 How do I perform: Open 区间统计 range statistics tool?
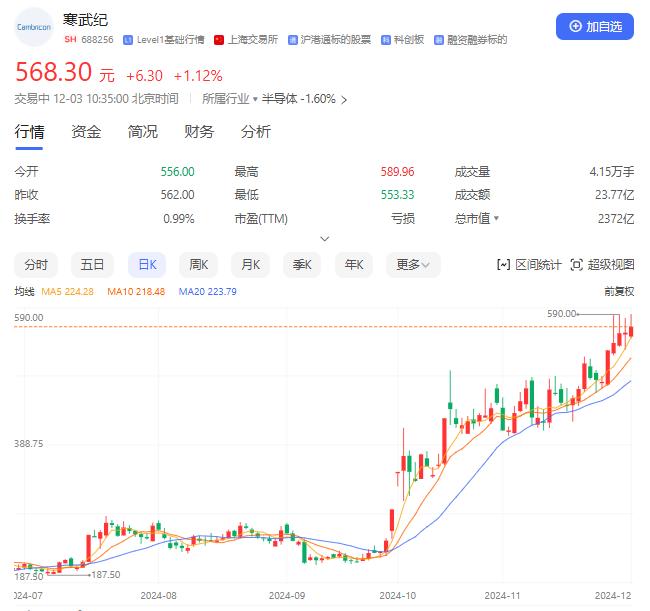pos(529,264)
